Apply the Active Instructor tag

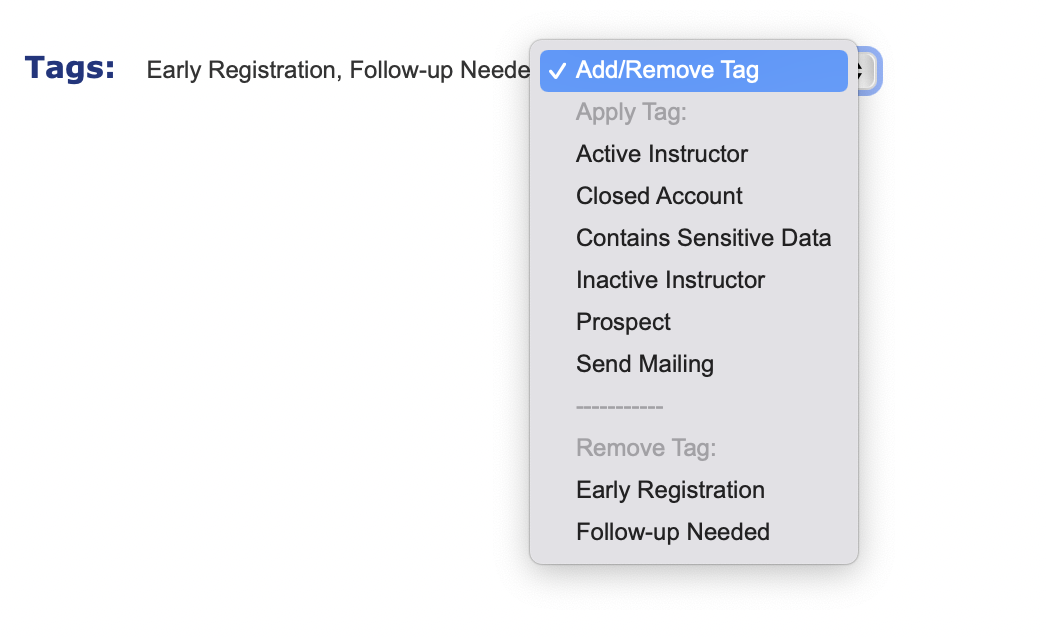(x=662, y=154)
